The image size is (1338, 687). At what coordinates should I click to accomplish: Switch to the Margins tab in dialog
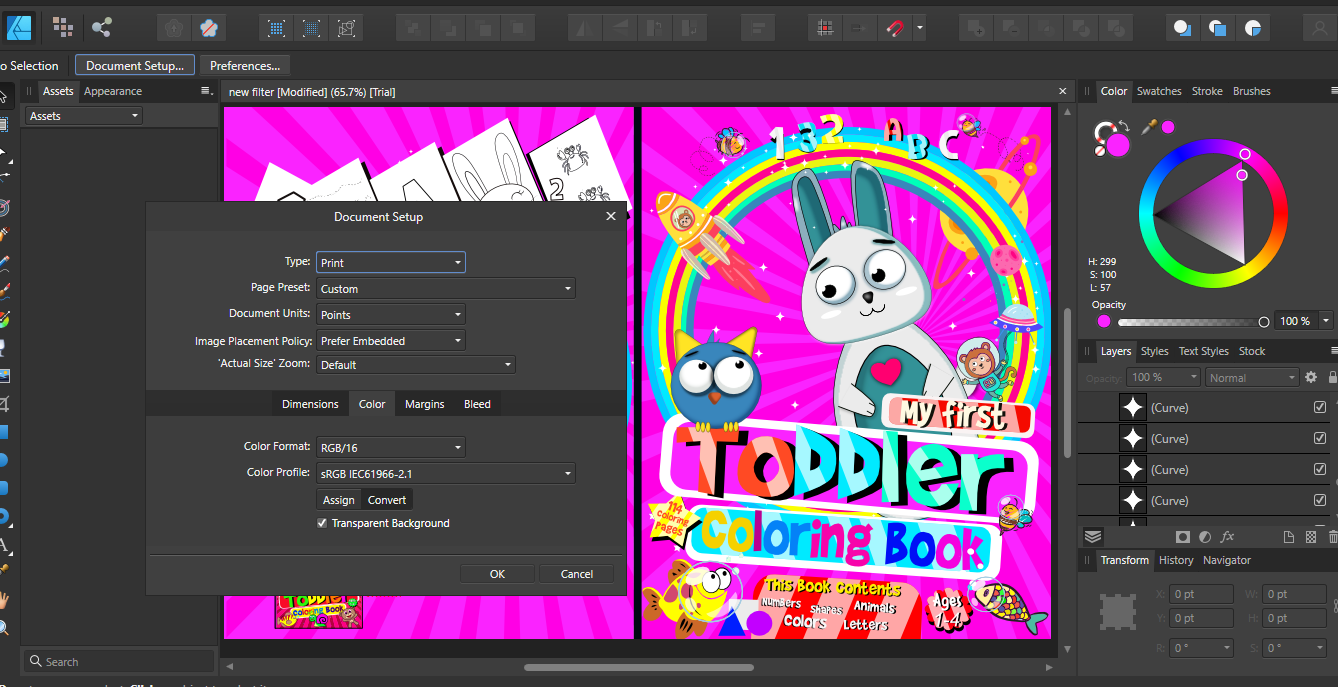pyautogui.click(x=424, y=404)
